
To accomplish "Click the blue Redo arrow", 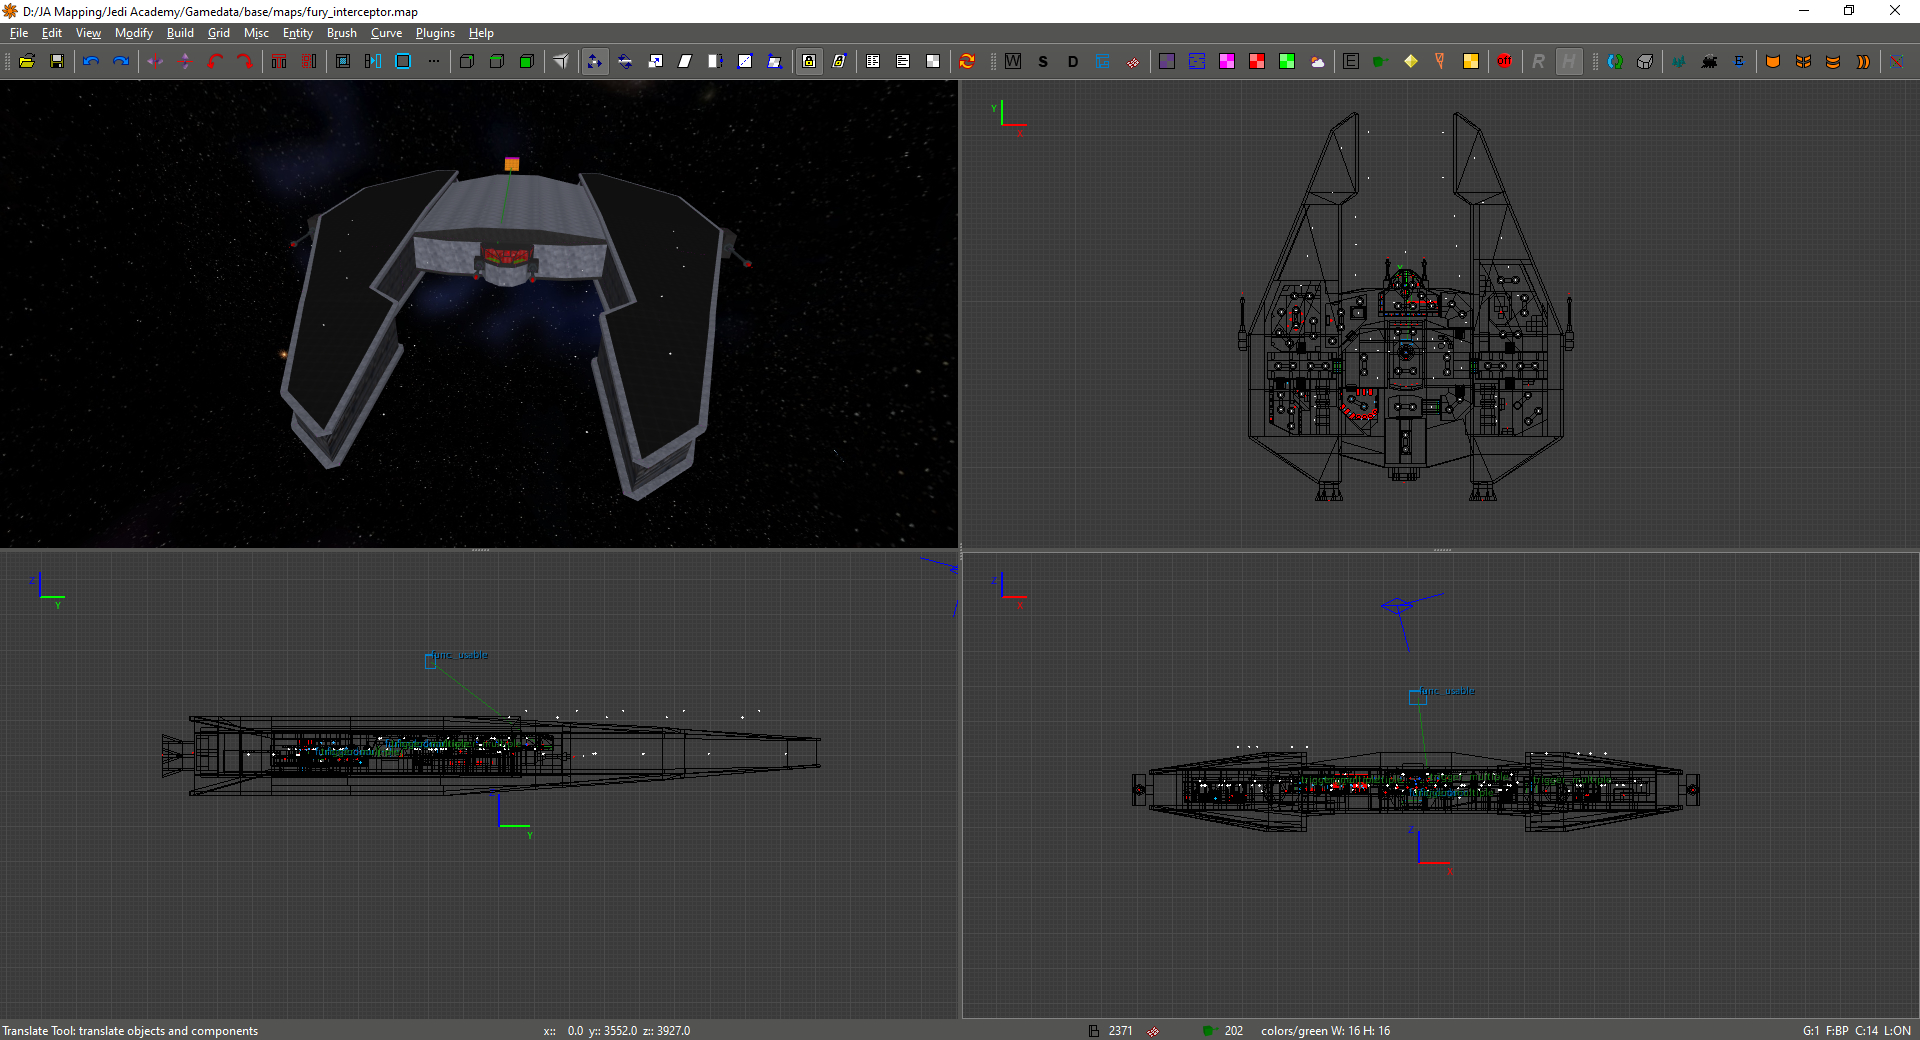I will coord(121,61).
